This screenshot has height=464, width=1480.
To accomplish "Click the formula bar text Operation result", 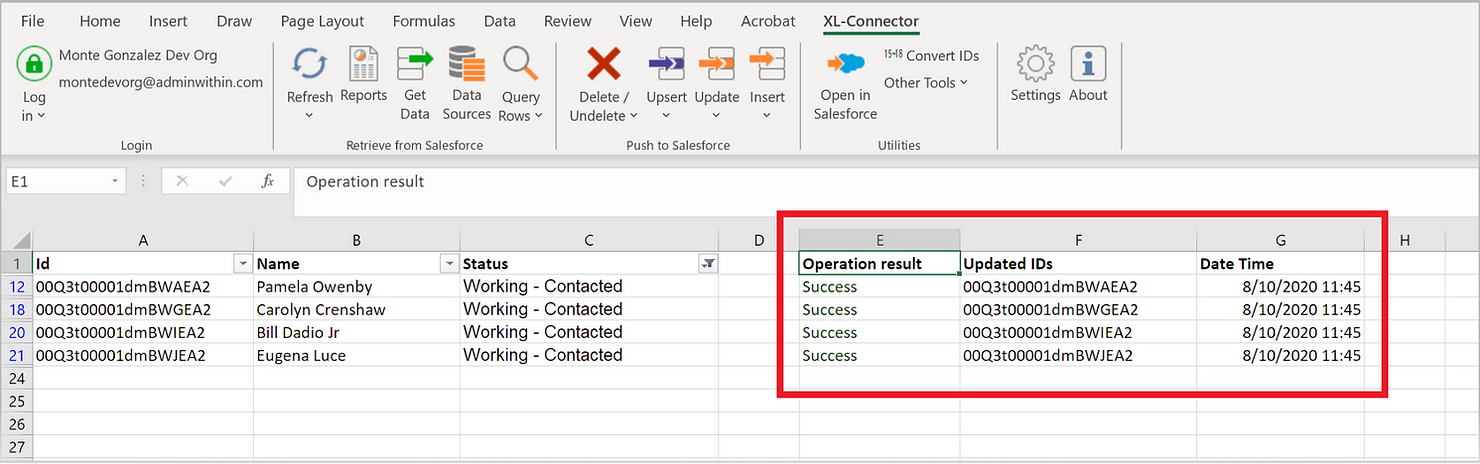I will 365,181.
